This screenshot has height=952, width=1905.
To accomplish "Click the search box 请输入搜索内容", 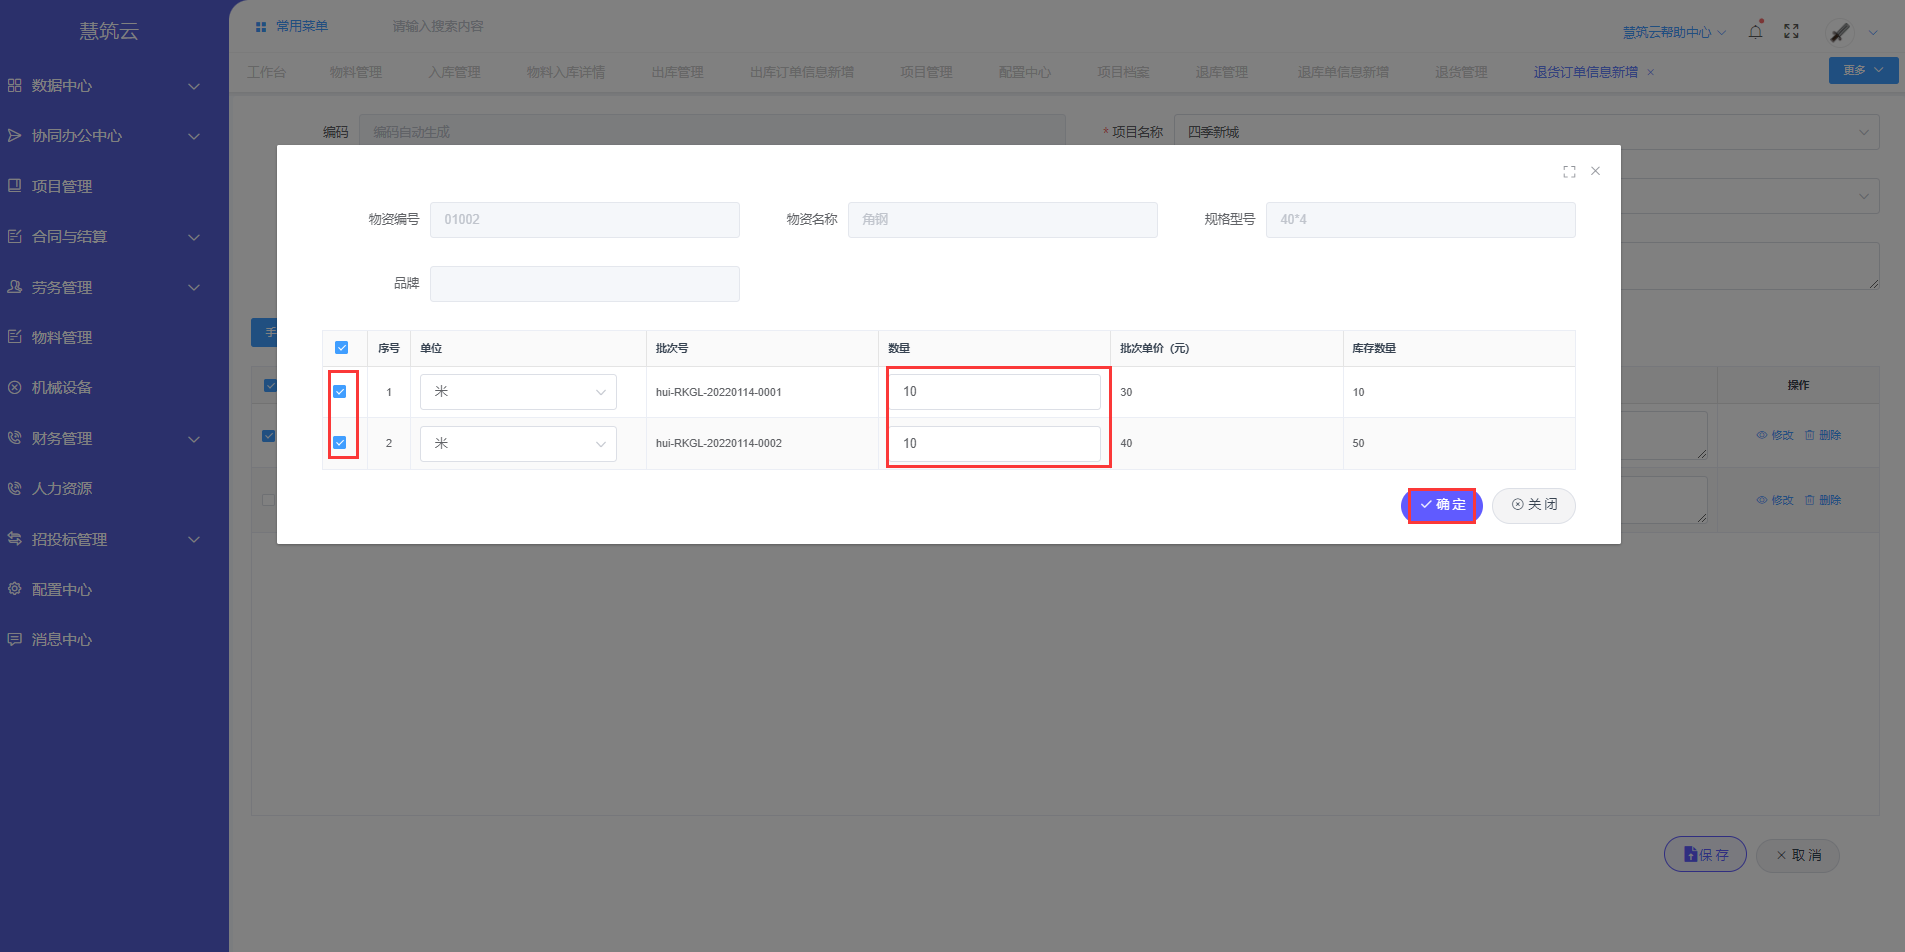I will [437, 26].
